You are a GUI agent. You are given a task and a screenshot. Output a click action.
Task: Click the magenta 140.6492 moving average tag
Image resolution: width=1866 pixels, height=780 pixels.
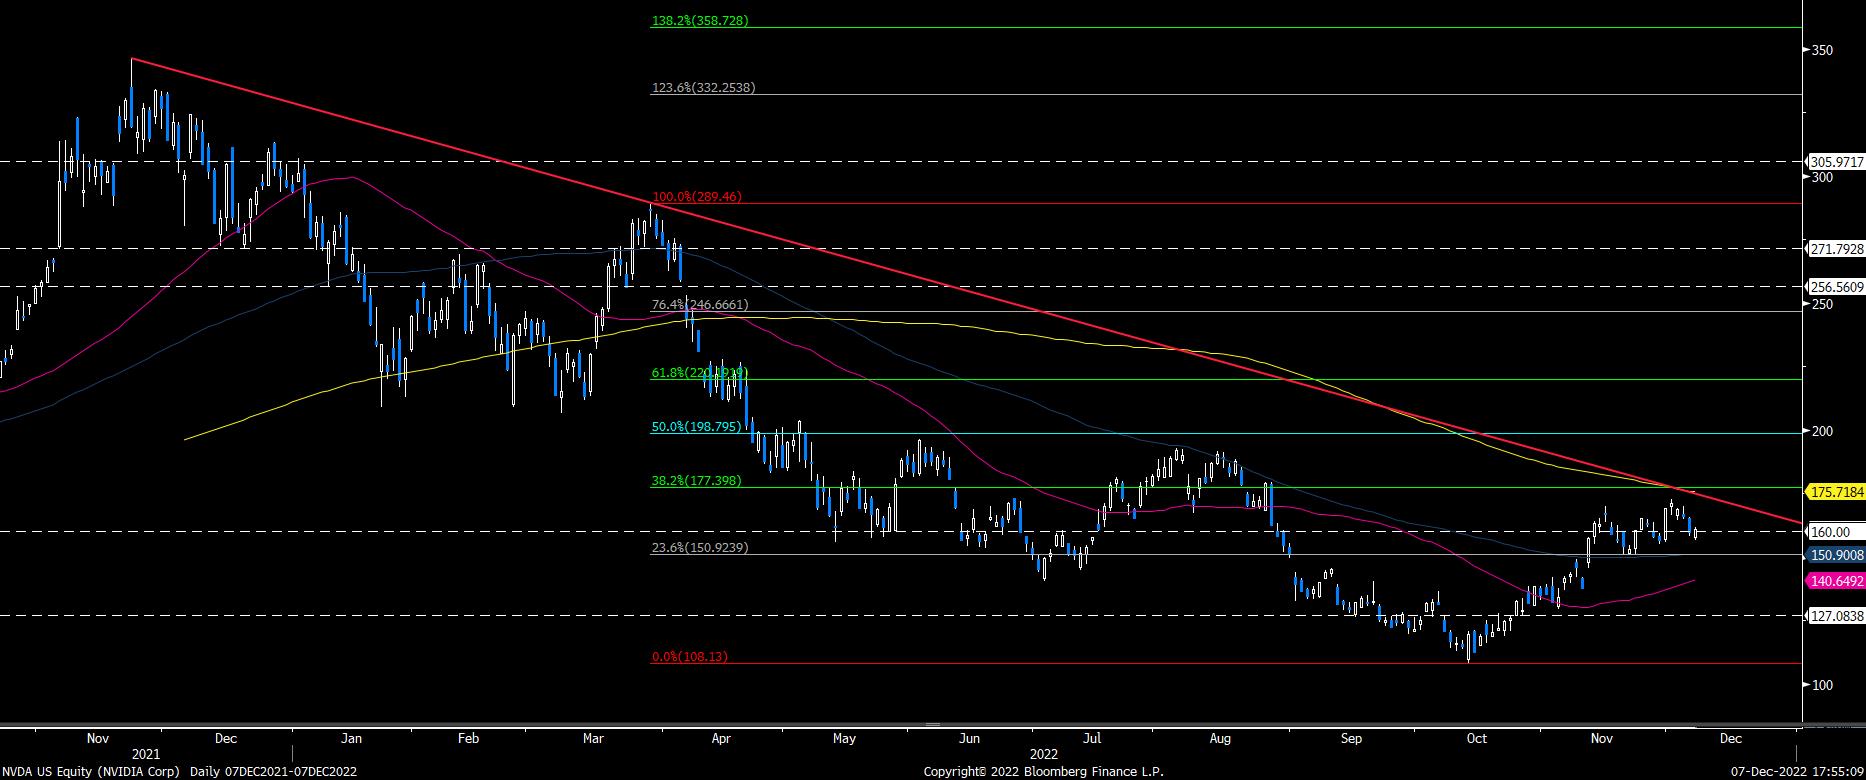tap(1836, 581)
